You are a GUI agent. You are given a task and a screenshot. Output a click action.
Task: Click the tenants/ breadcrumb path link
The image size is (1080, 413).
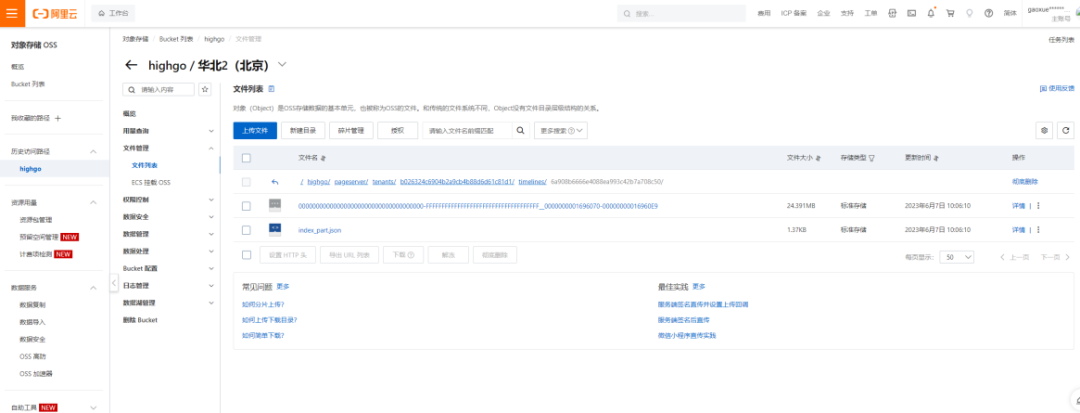(x=384, y=182)
